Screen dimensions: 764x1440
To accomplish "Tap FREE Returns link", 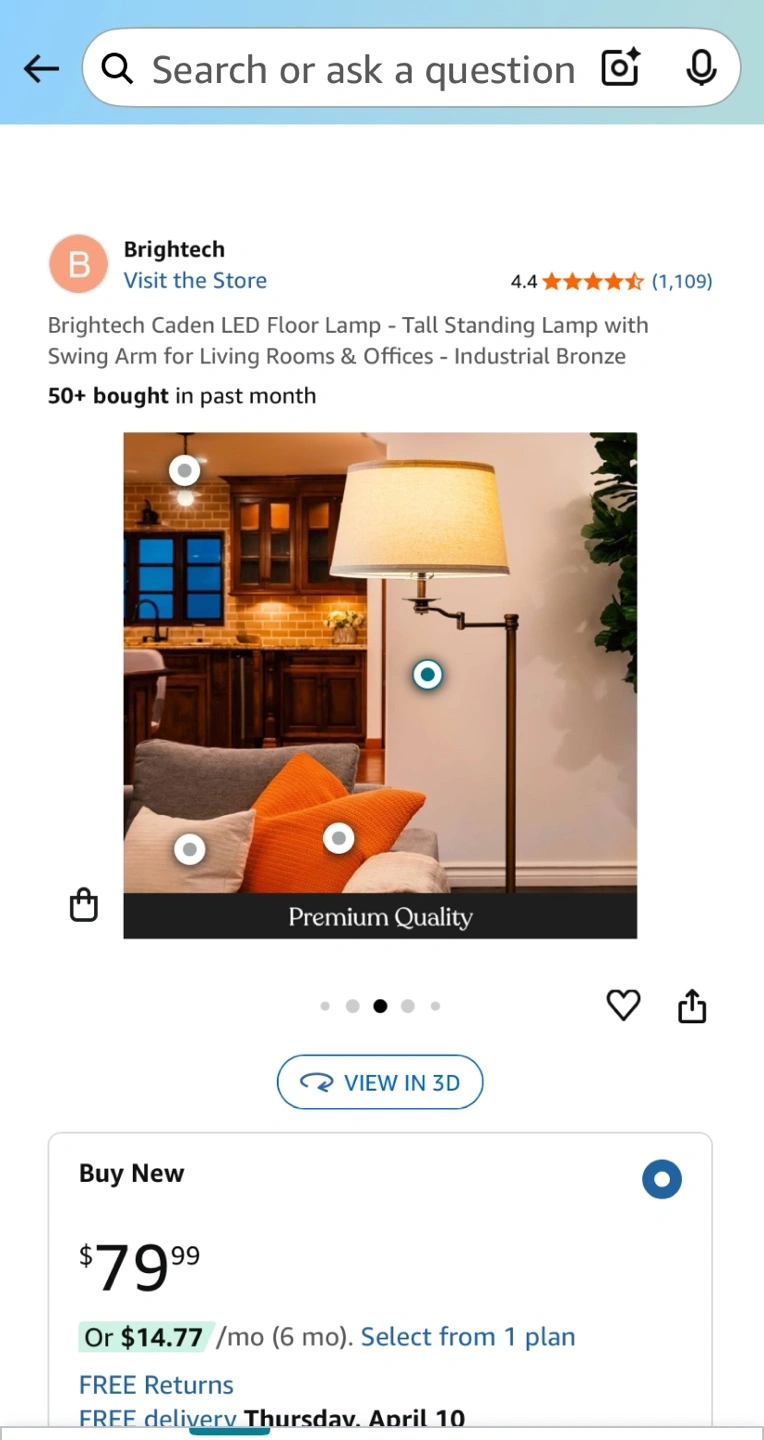I will pos(156,1385).
